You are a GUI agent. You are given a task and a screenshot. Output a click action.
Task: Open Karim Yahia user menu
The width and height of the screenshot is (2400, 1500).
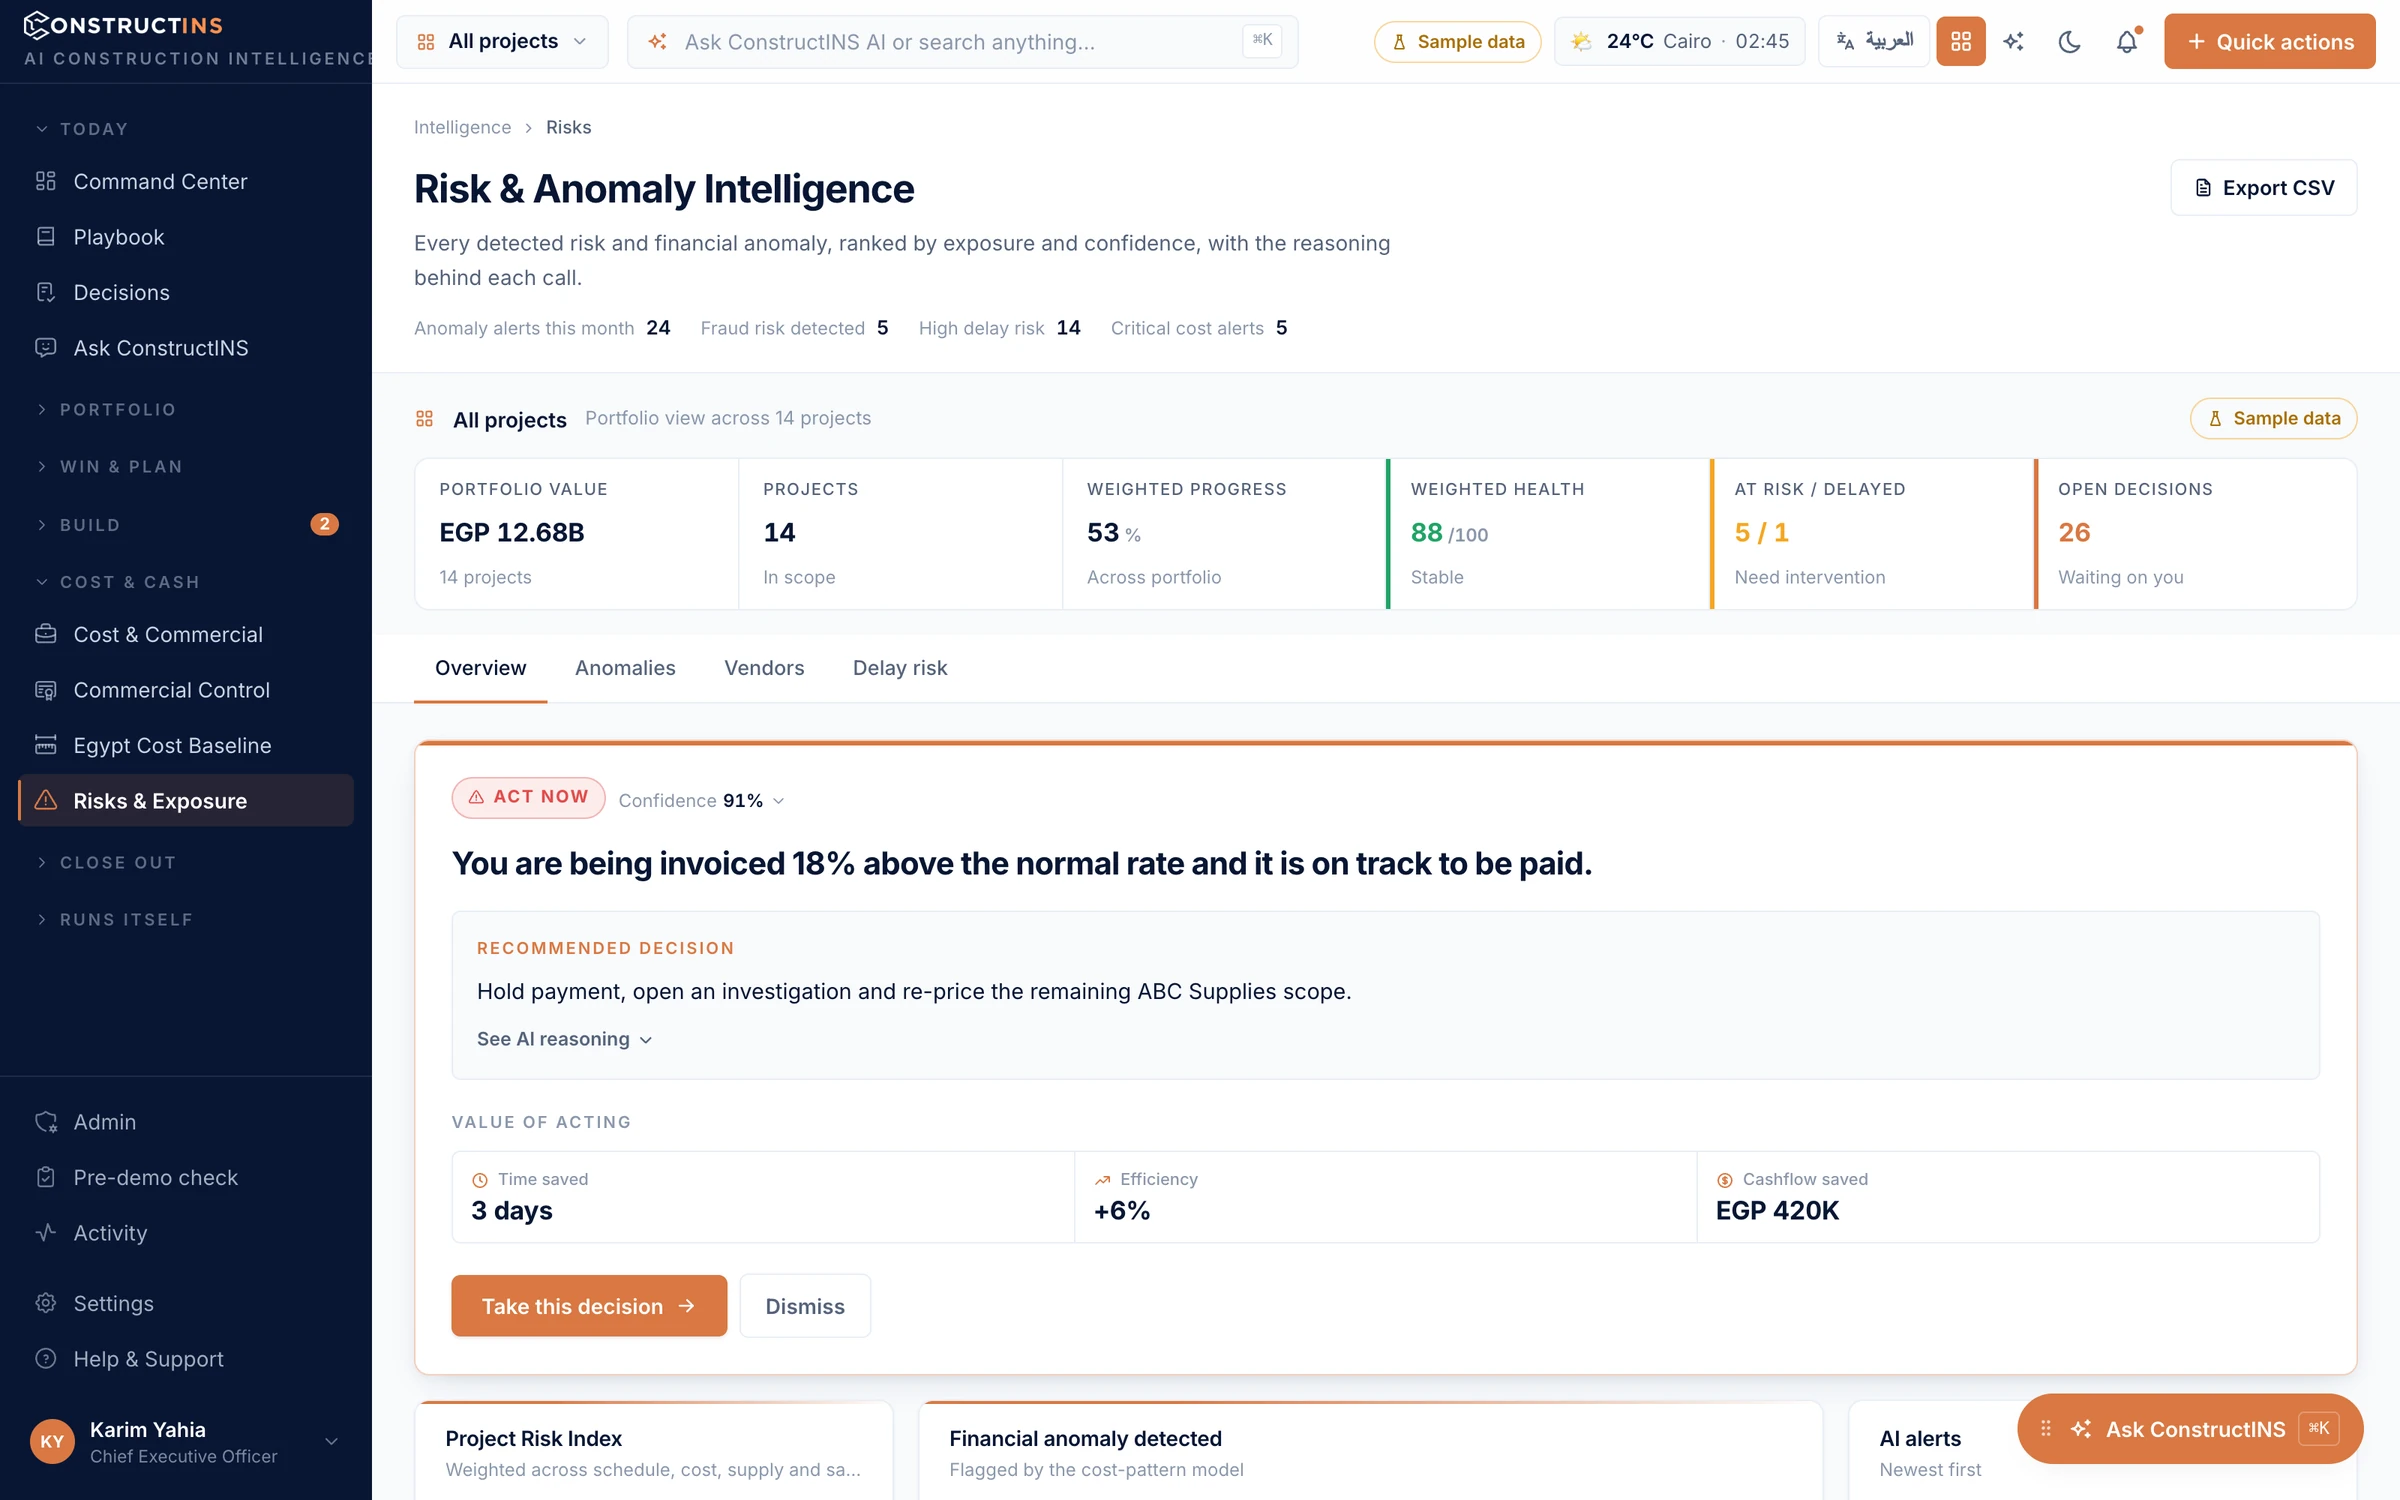coord(186,1442)
